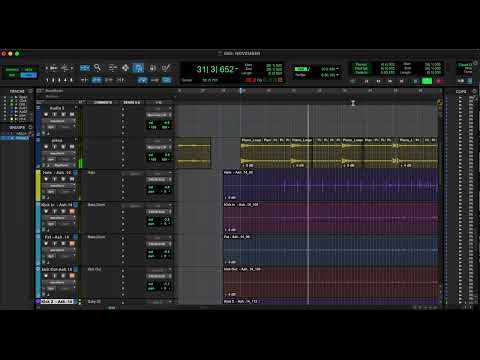
Task: Select the Kick 2 track name
Action: coord(57,301)
